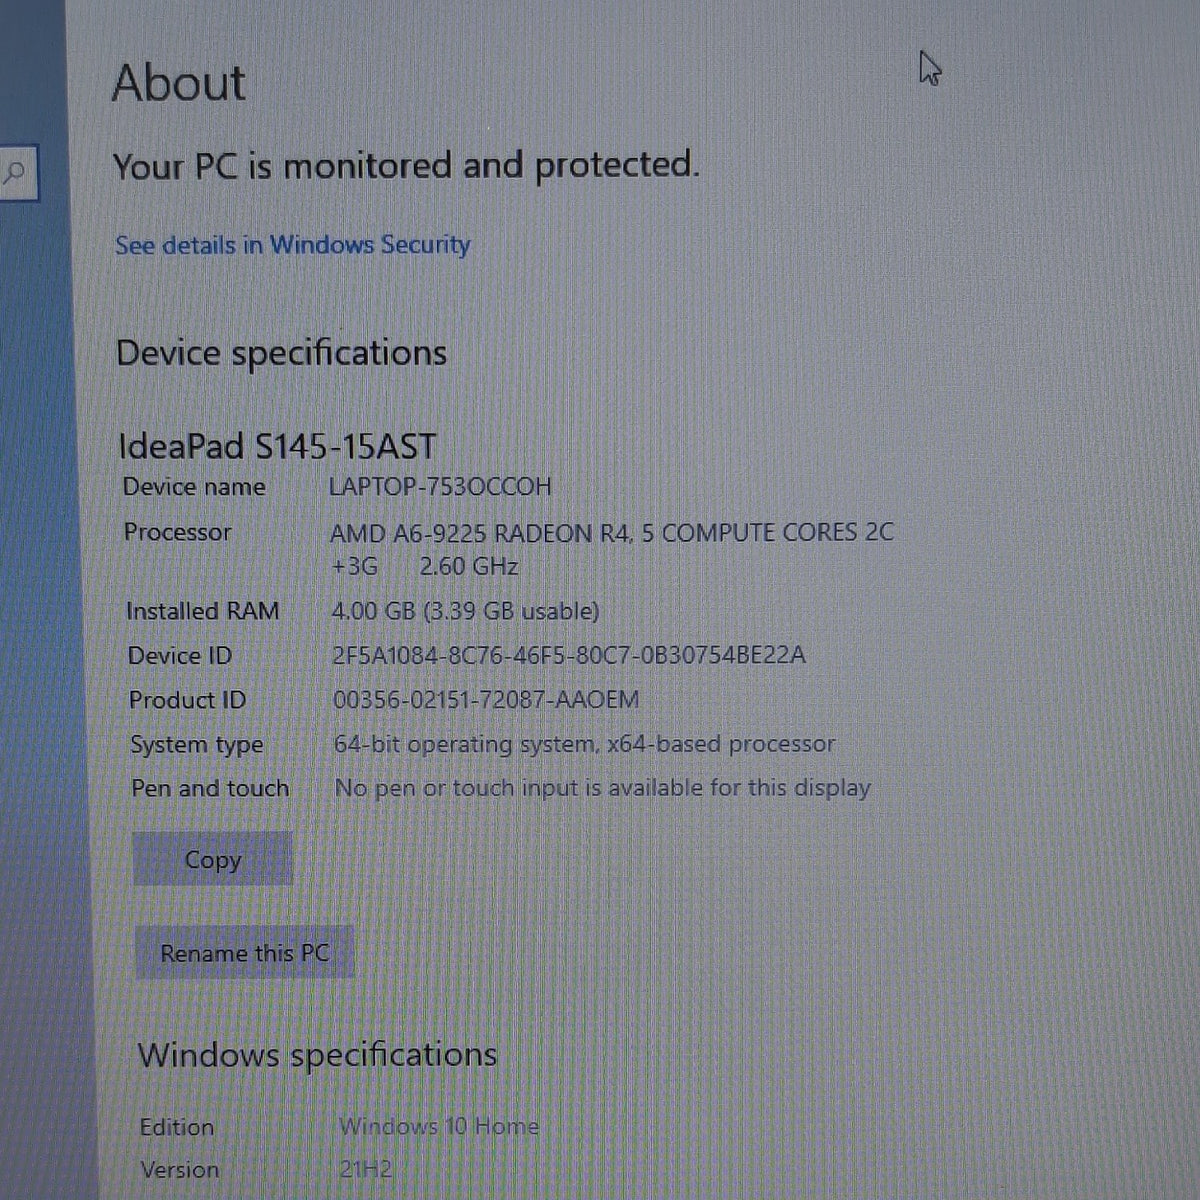Select the Device specifications heading
Image resolution: width=1200 pixels, height=1200 pixels.
click(281, 354)
